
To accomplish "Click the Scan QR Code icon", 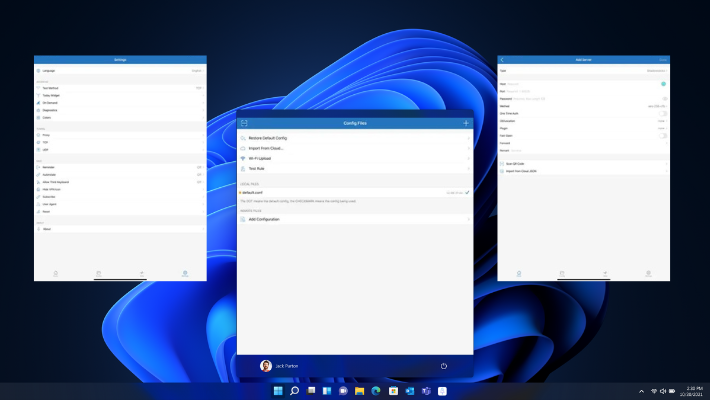I will tap(502, 164).
